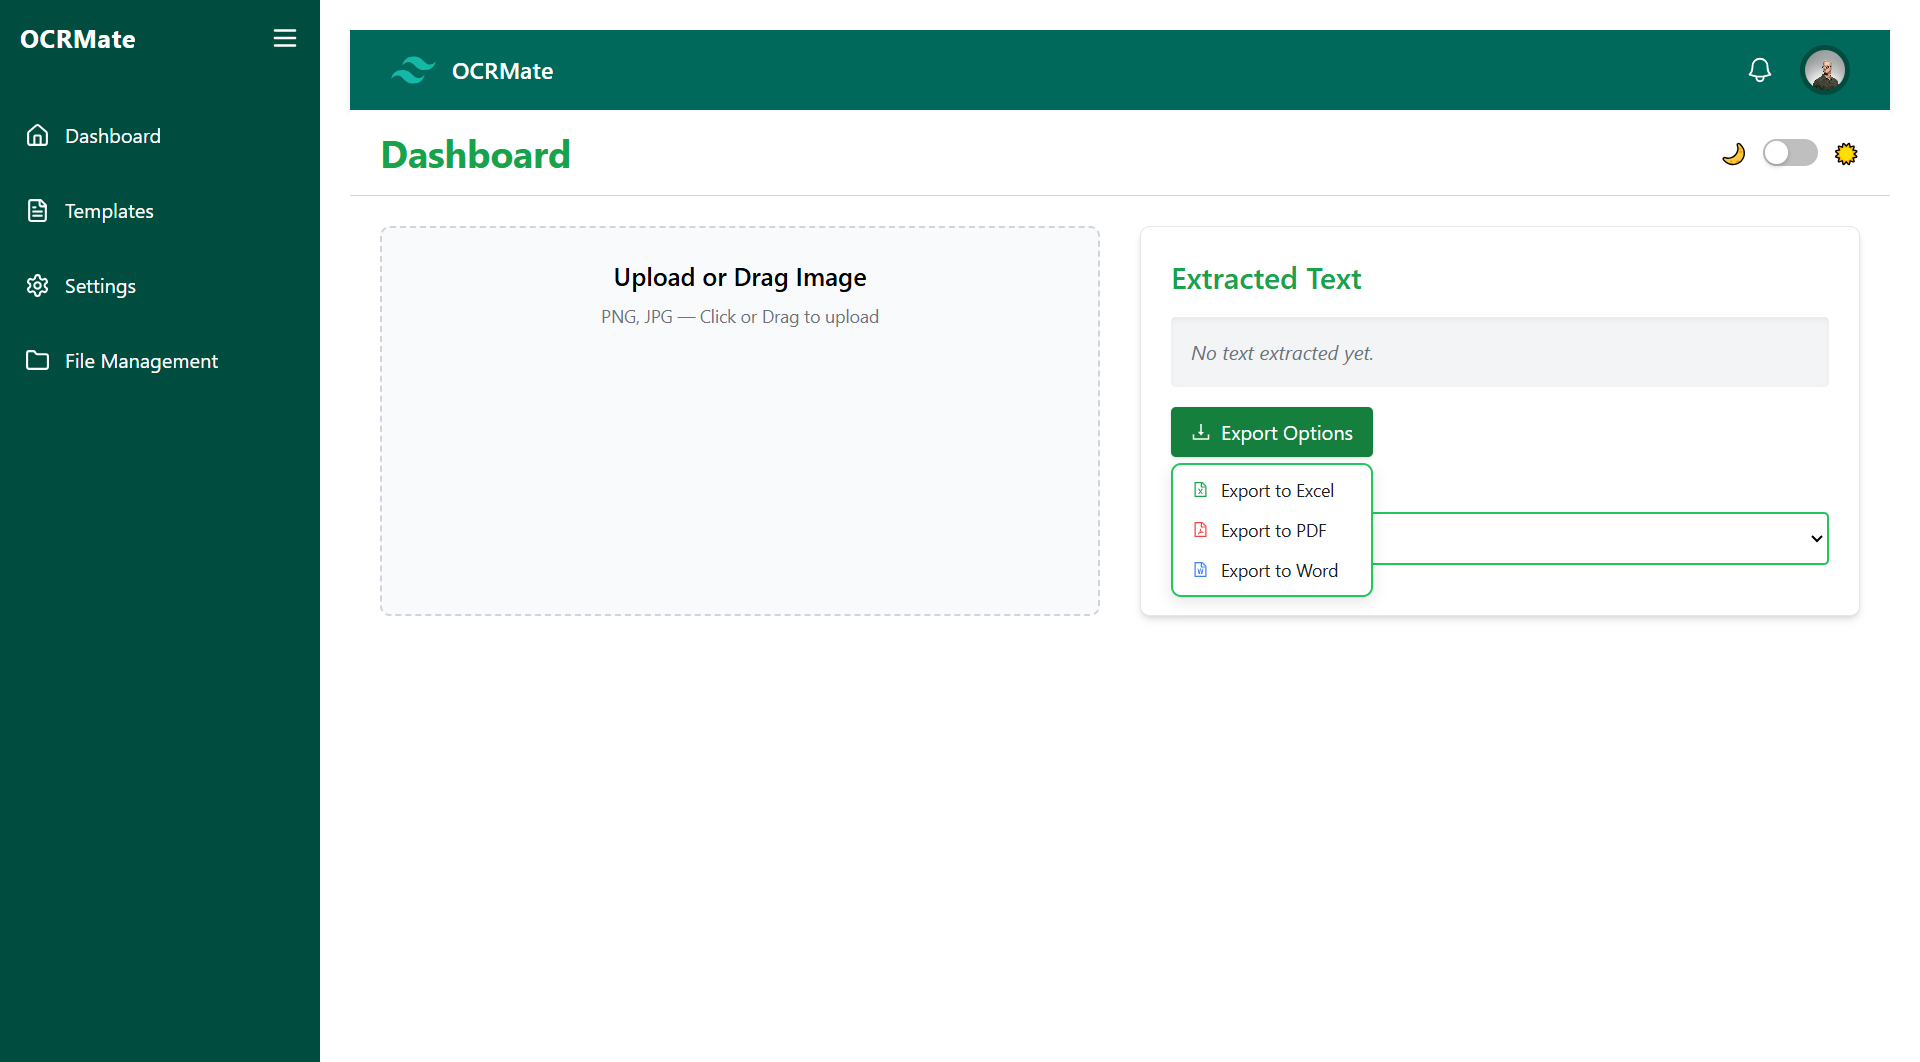Select Export to Word

1278,570
